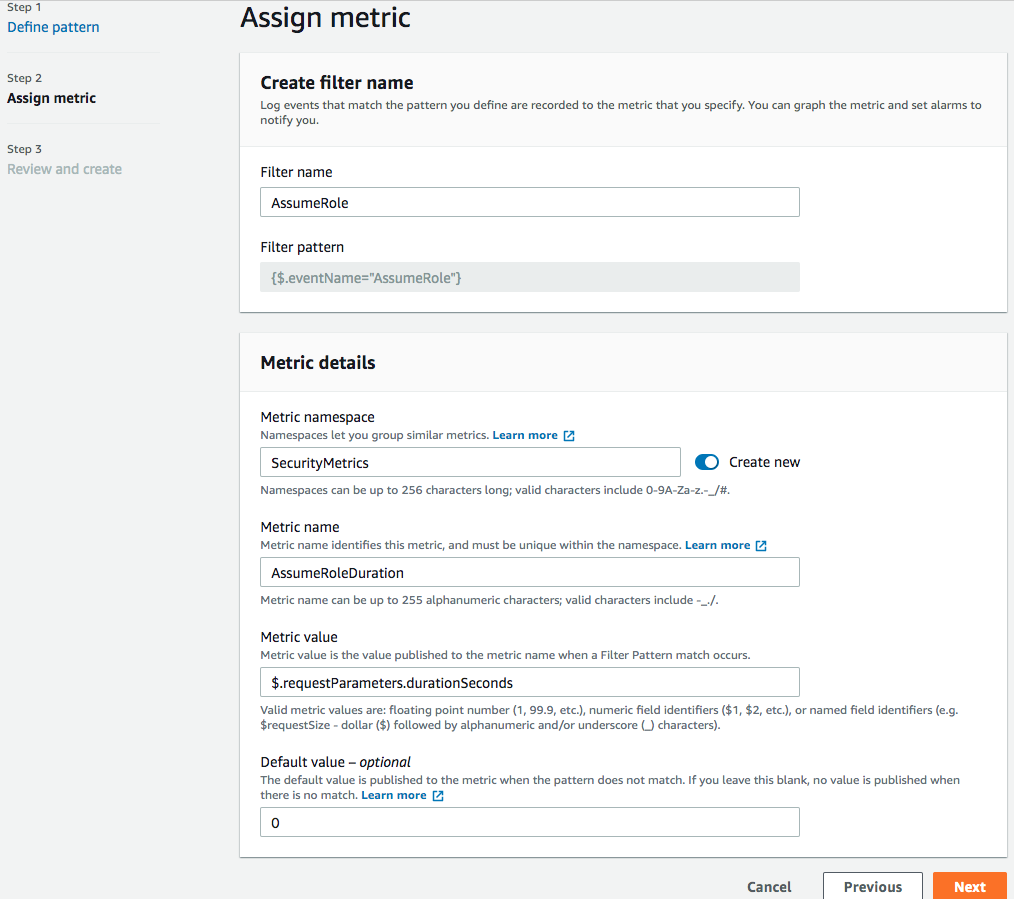The image size is (1014, 899).
Task: Click the Metric value input field
Action: click(x=529, y=682)
